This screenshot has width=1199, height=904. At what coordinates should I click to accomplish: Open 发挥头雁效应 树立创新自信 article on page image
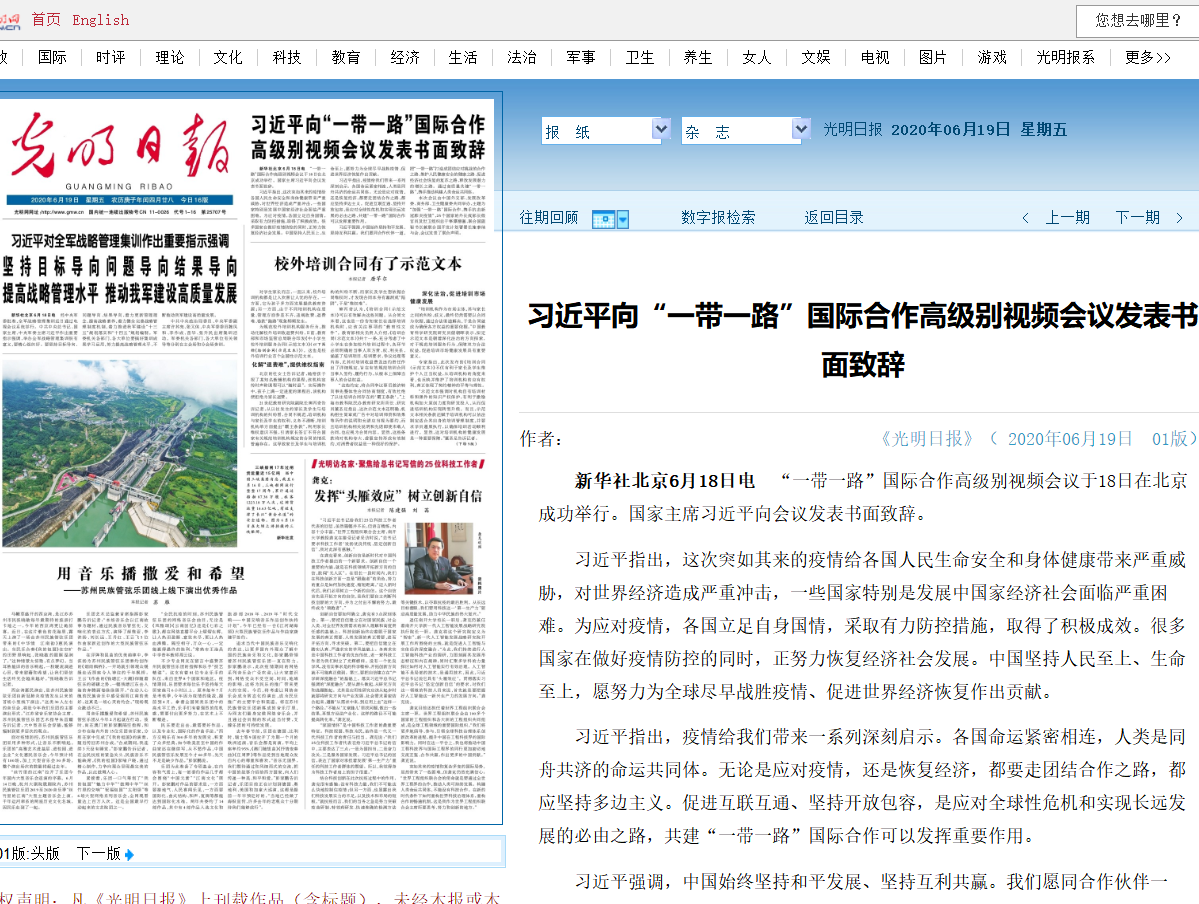[x=398, y=496]
